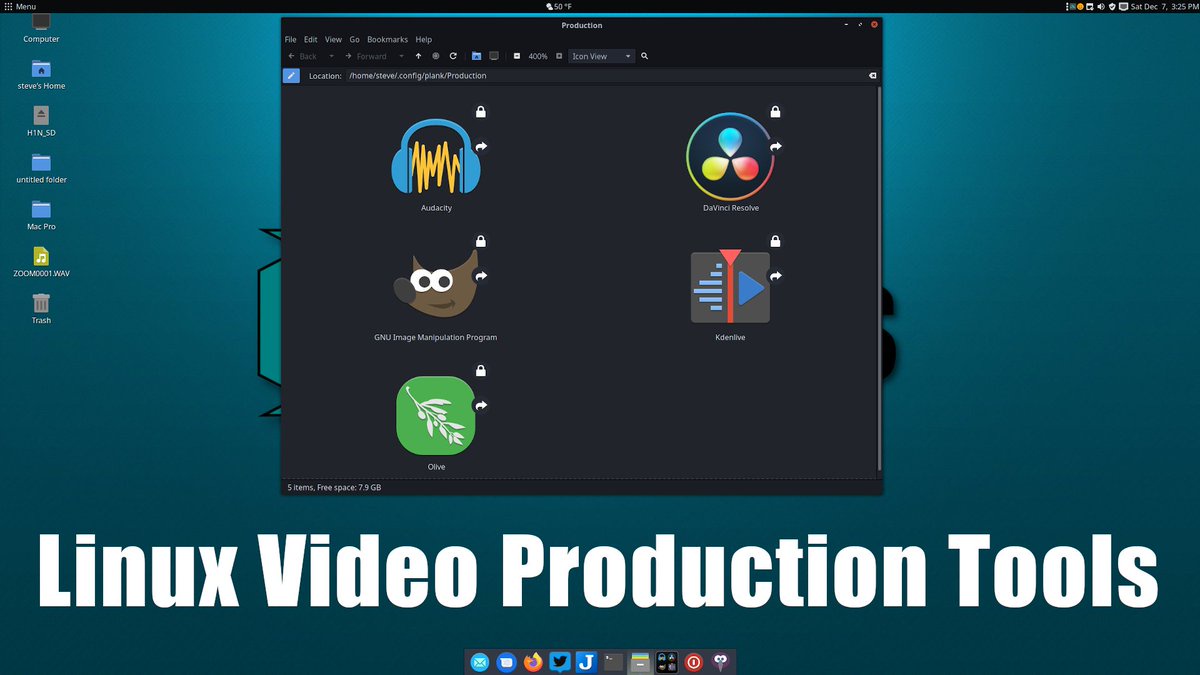This screenshot has width=1200, height=675.
Task: Click the link arrow emblem on Audacity
Action: click(481, 146)
